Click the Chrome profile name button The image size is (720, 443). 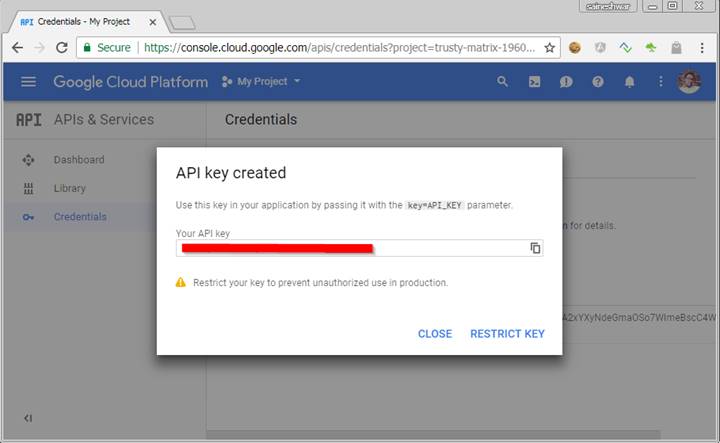[608, 6]
